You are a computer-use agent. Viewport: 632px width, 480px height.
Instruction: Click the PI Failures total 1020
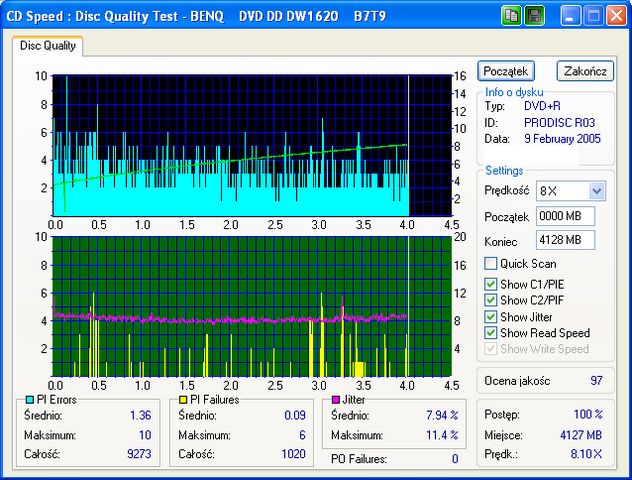point(293,454)
